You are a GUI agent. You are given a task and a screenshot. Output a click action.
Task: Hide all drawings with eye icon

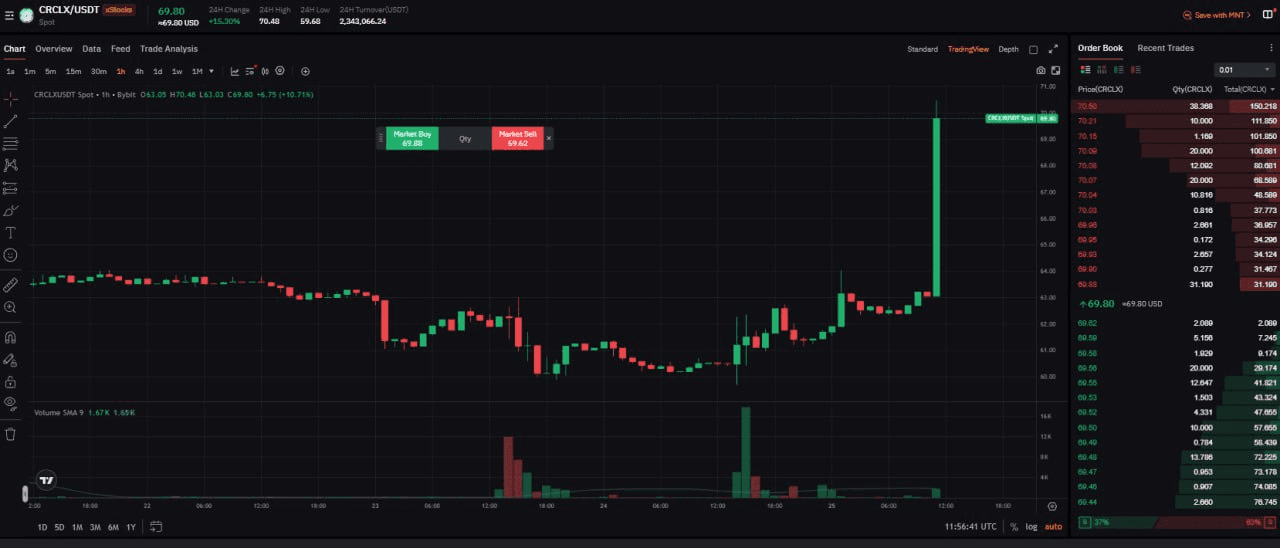pyautogui.click(x=11, y=403)
